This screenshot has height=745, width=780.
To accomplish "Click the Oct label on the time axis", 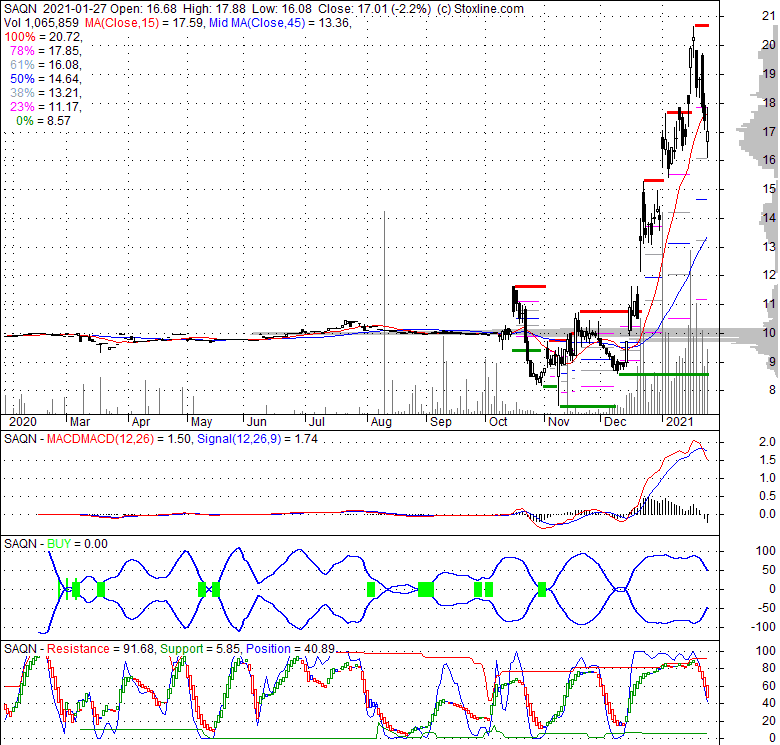I will click(x=498, y=422).
